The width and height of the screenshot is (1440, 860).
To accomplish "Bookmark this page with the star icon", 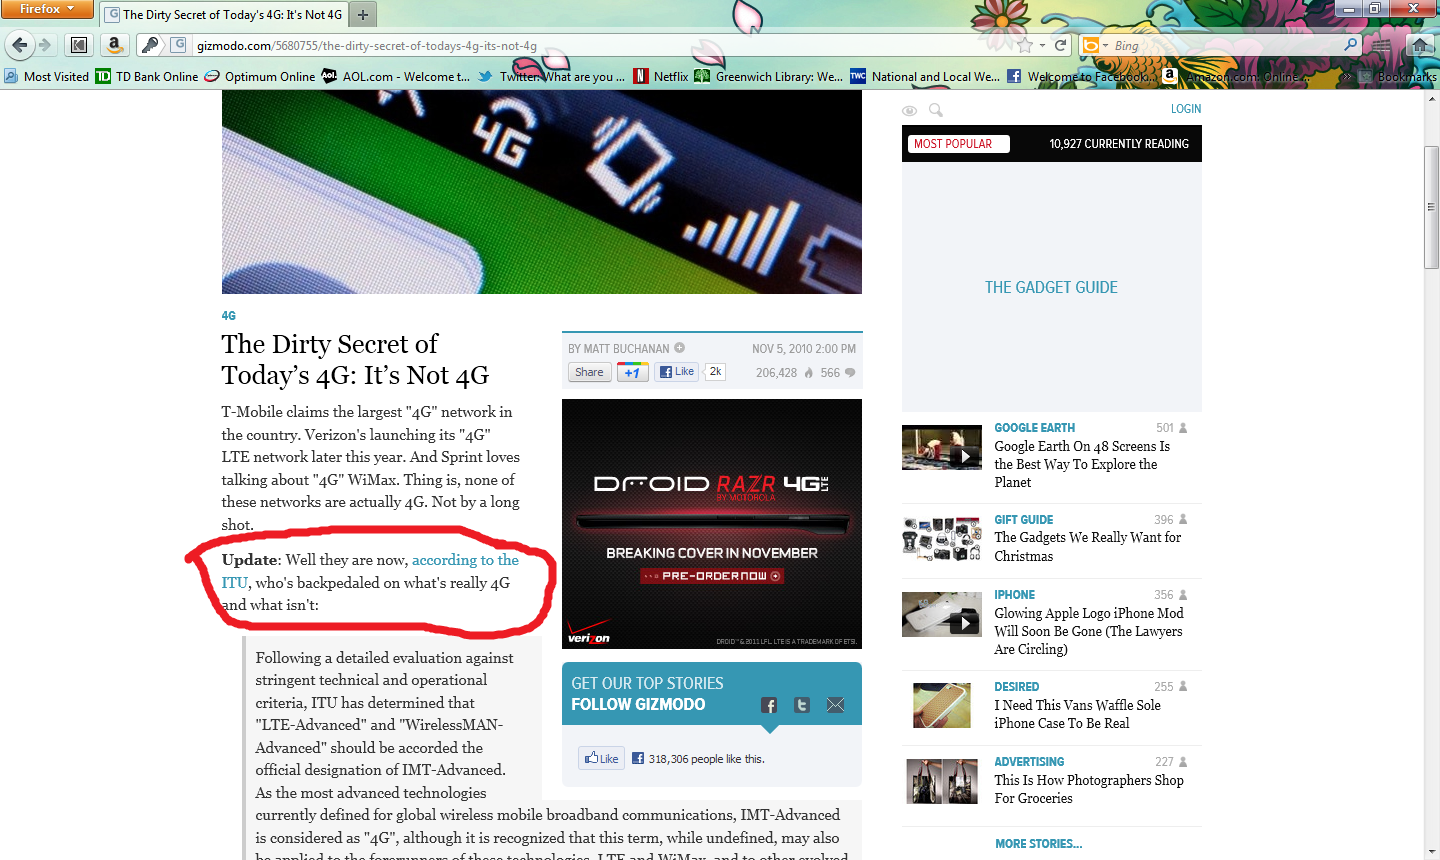I will 1024,45.
